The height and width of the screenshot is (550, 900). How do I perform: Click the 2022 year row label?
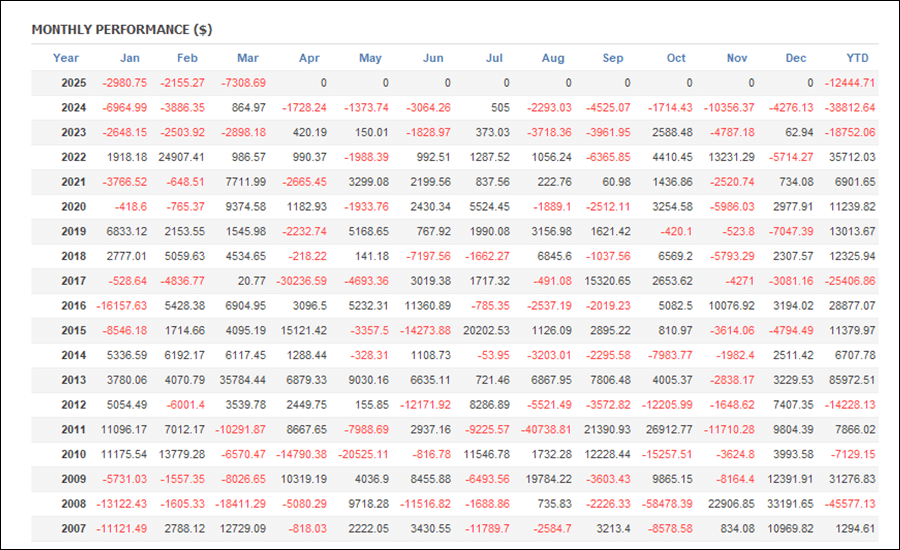(x=73, y=157)
